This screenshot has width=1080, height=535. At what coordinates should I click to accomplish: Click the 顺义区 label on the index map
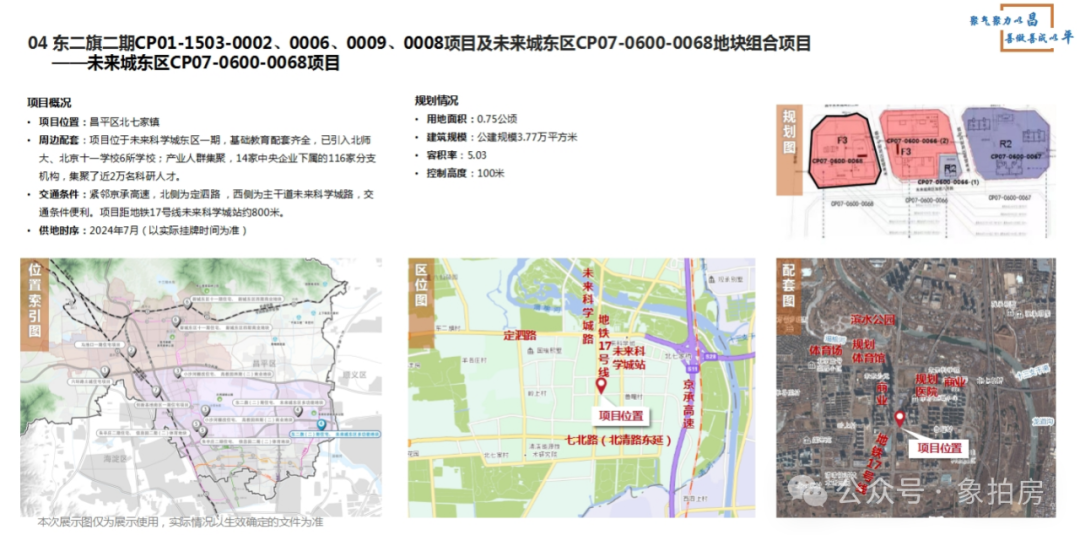coord(356,377)
